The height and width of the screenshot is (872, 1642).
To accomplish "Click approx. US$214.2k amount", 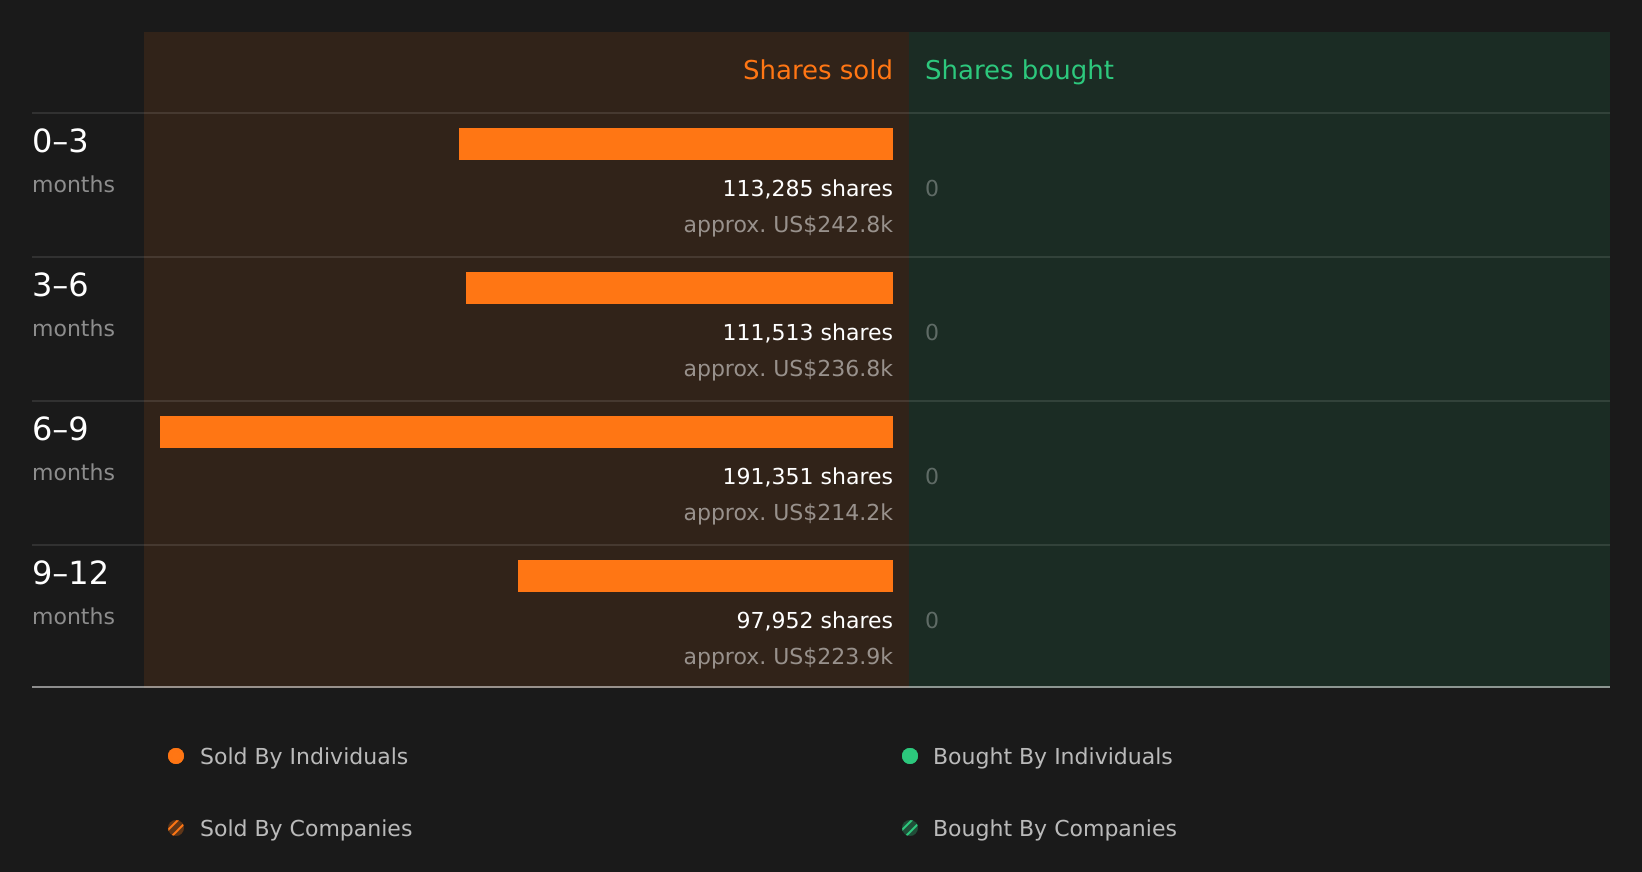I will (x=788, y=513).
